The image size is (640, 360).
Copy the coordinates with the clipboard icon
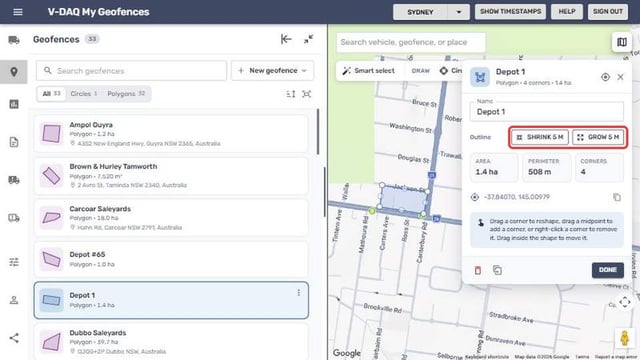(617, 197)
